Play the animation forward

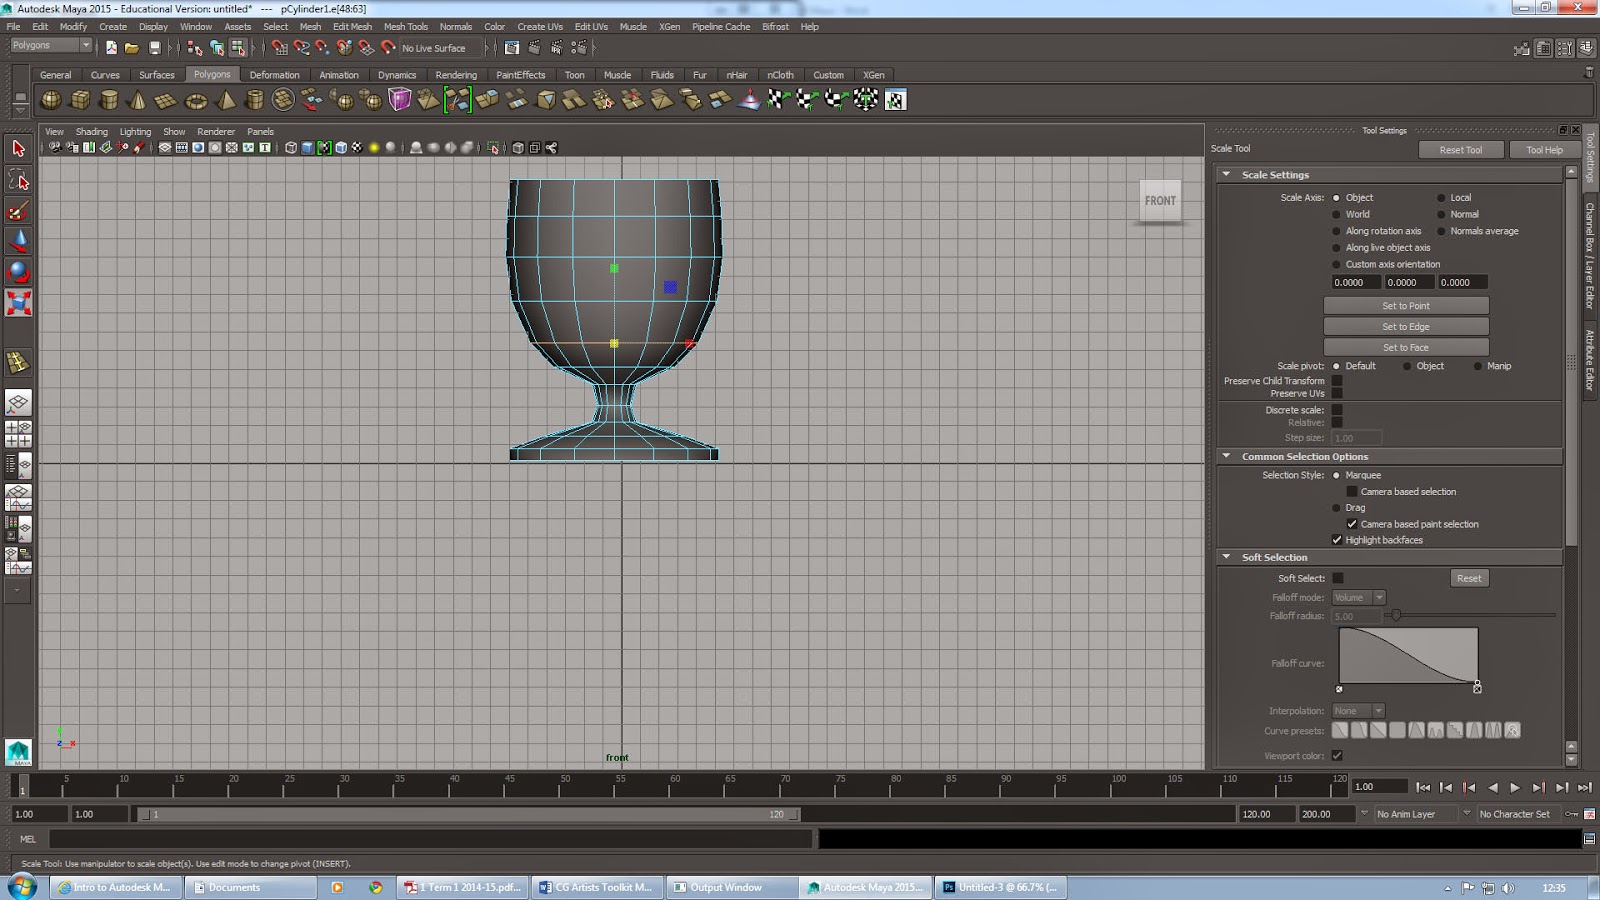click(x=1515, y=788)
